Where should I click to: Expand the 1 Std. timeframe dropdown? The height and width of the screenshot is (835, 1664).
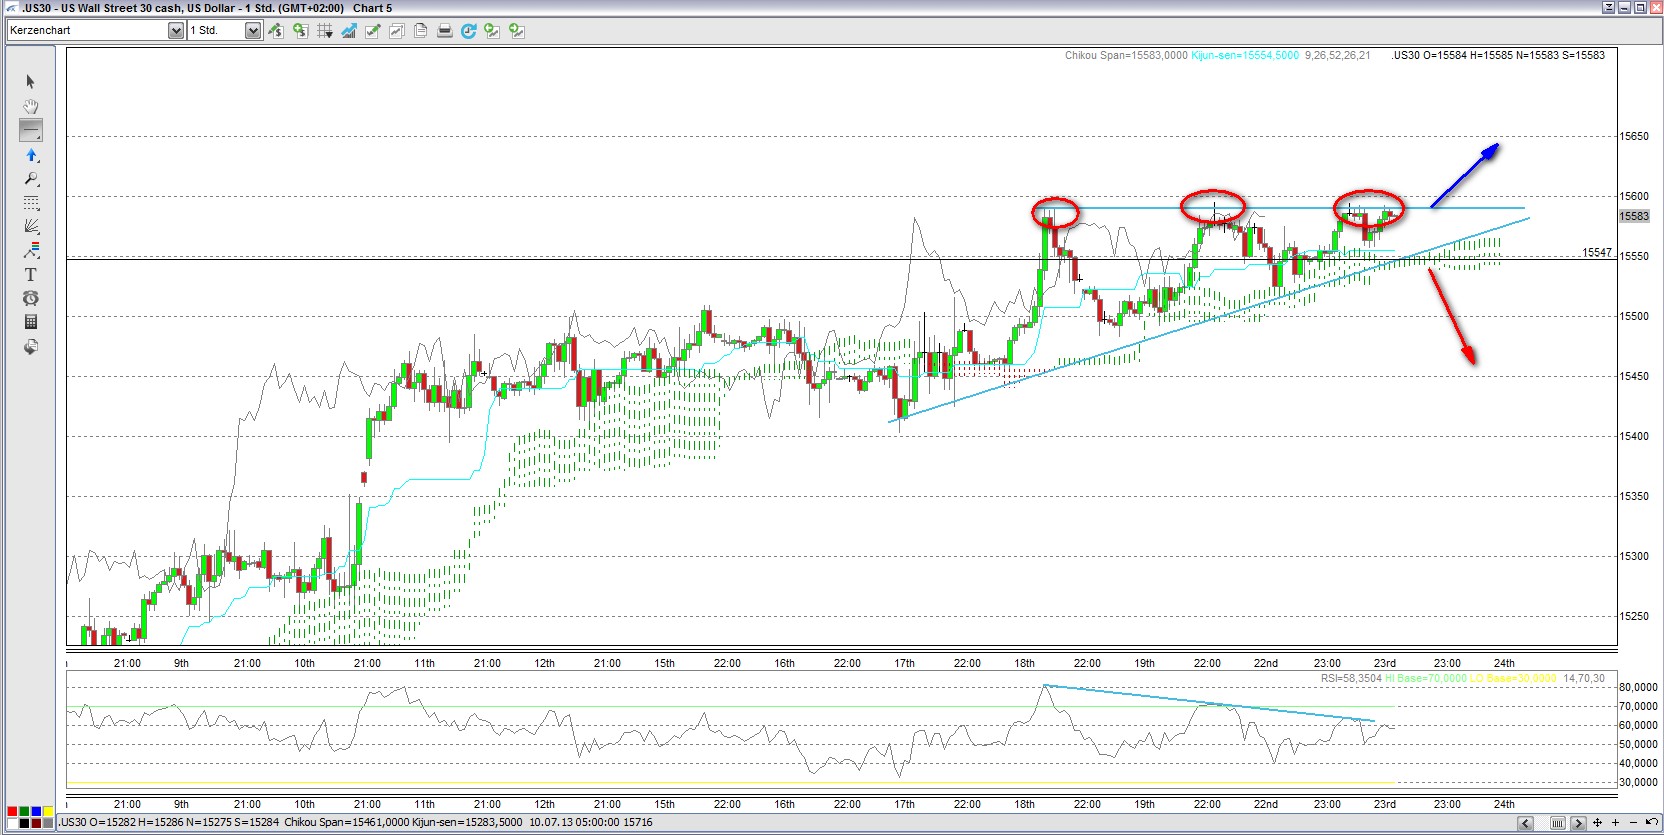pyautogui.click(x=252, y=31)
